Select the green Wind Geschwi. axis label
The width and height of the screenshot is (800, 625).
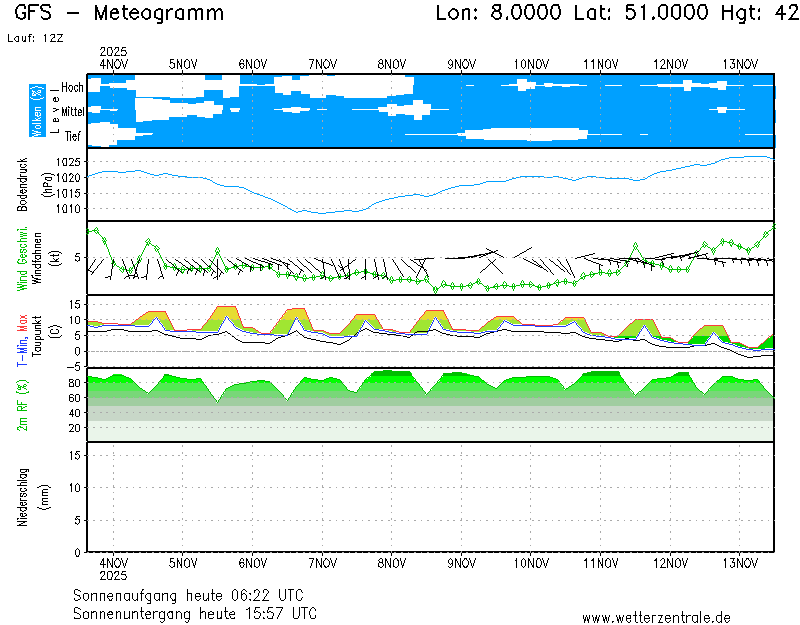[x=22, y=258]
